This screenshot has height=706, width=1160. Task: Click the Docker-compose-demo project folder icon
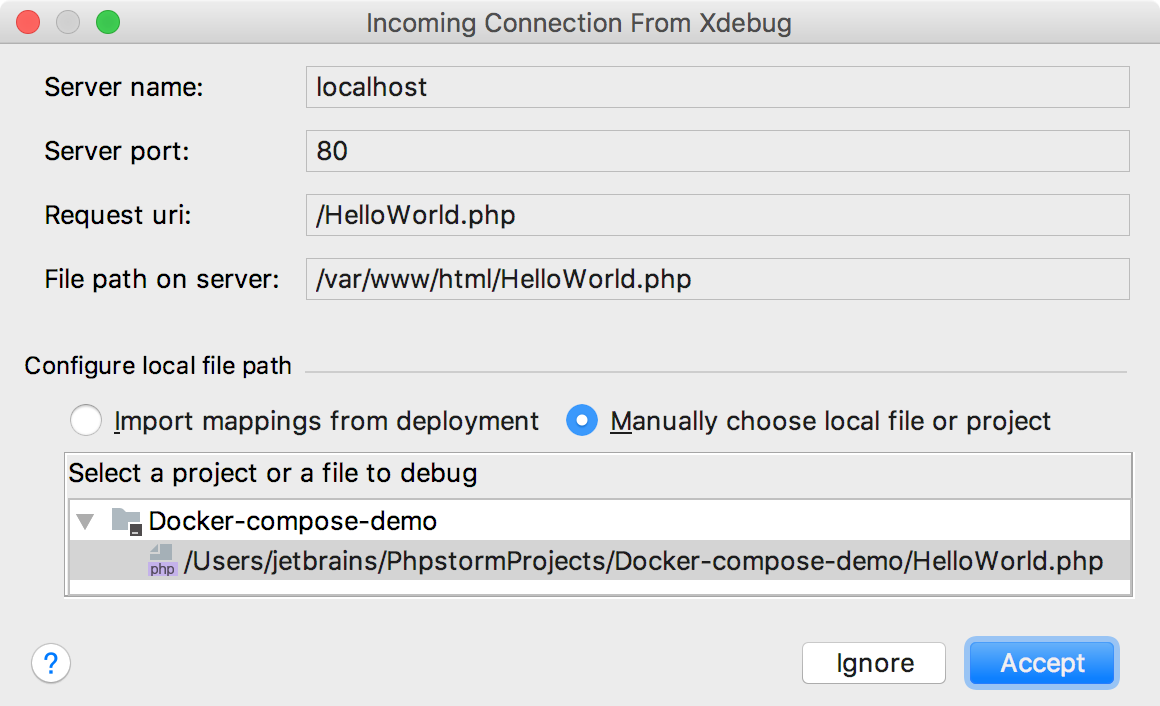pyautogui.click(x=126, y=521)
